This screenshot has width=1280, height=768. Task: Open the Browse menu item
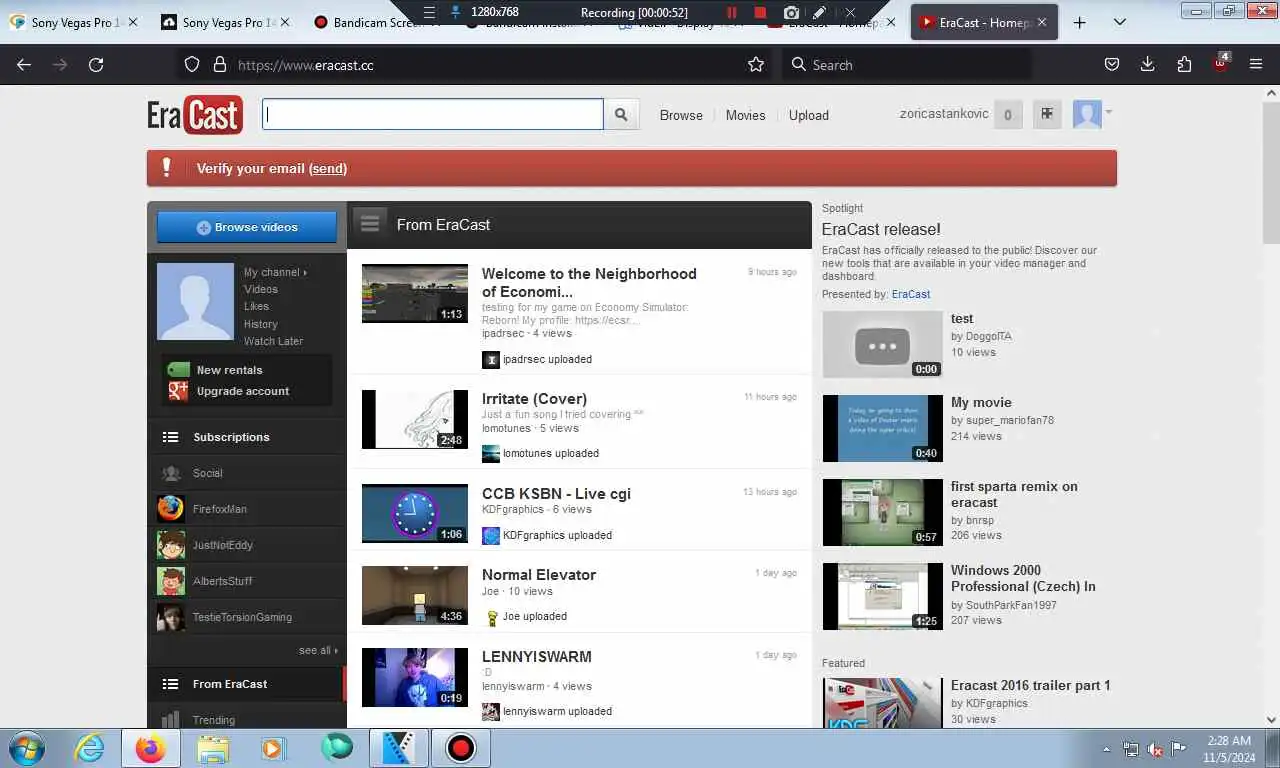(x=681, y=115)
